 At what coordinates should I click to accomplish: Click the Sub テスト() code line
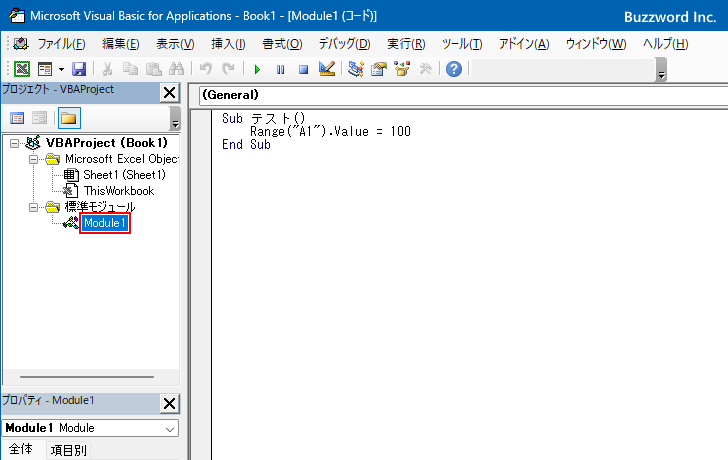click(x=263, y=119)
